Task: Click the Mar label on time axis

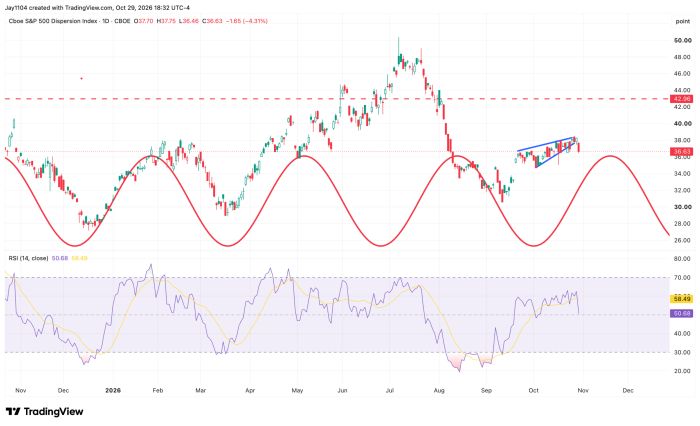Action: coord(201,390)
